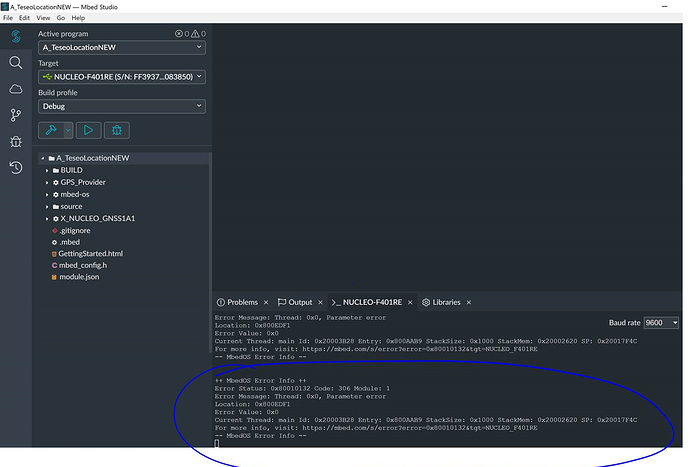Click the Problems tab info icon

point(221,302)
